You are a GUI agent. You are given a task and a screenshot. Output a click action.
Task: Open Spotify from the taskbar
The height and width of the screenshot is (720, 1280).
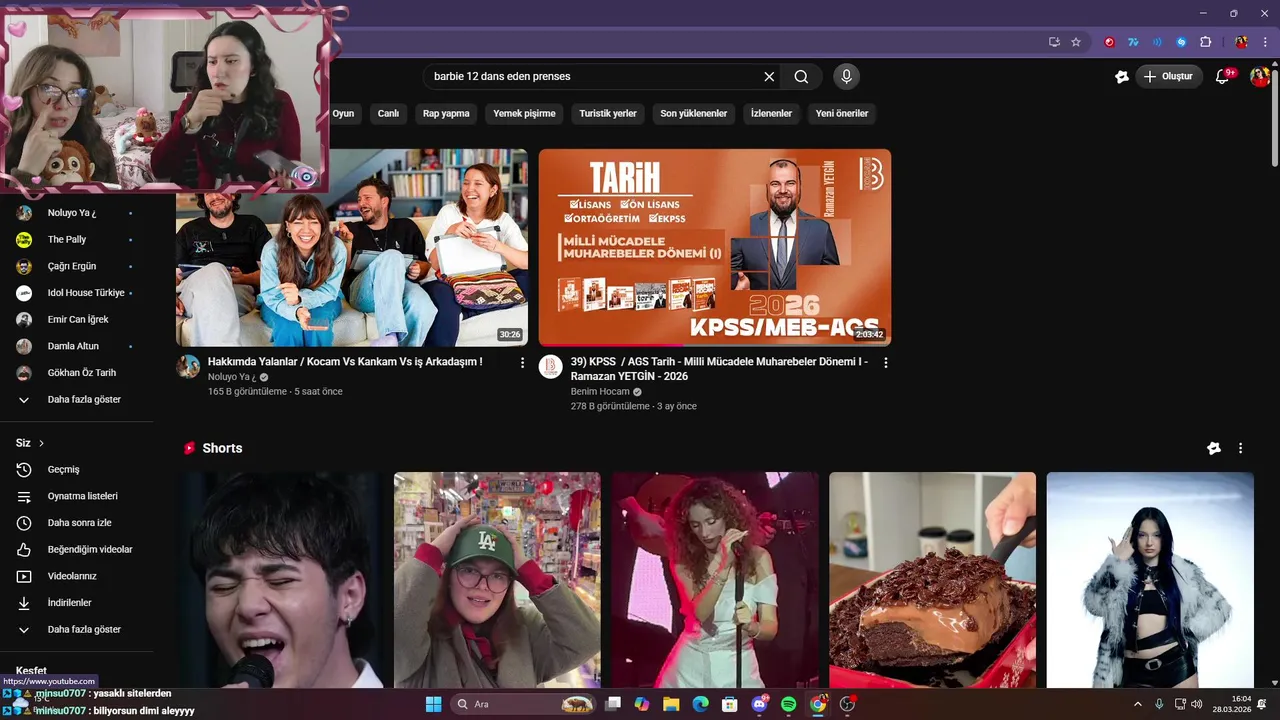(x=788, y=704)
